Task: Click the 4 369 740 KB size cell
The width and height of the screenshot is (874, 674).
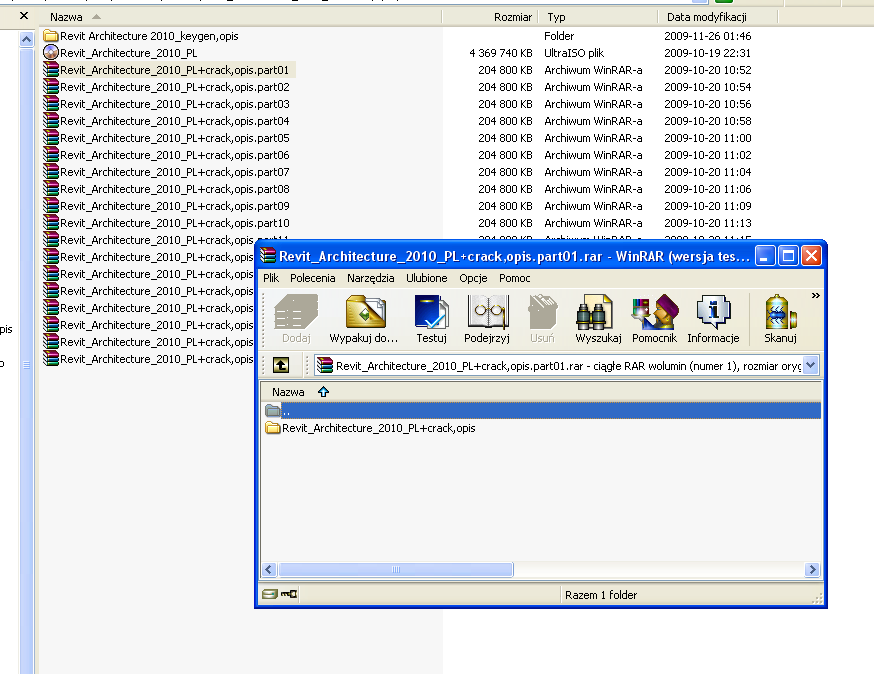Action: (501, 53)
